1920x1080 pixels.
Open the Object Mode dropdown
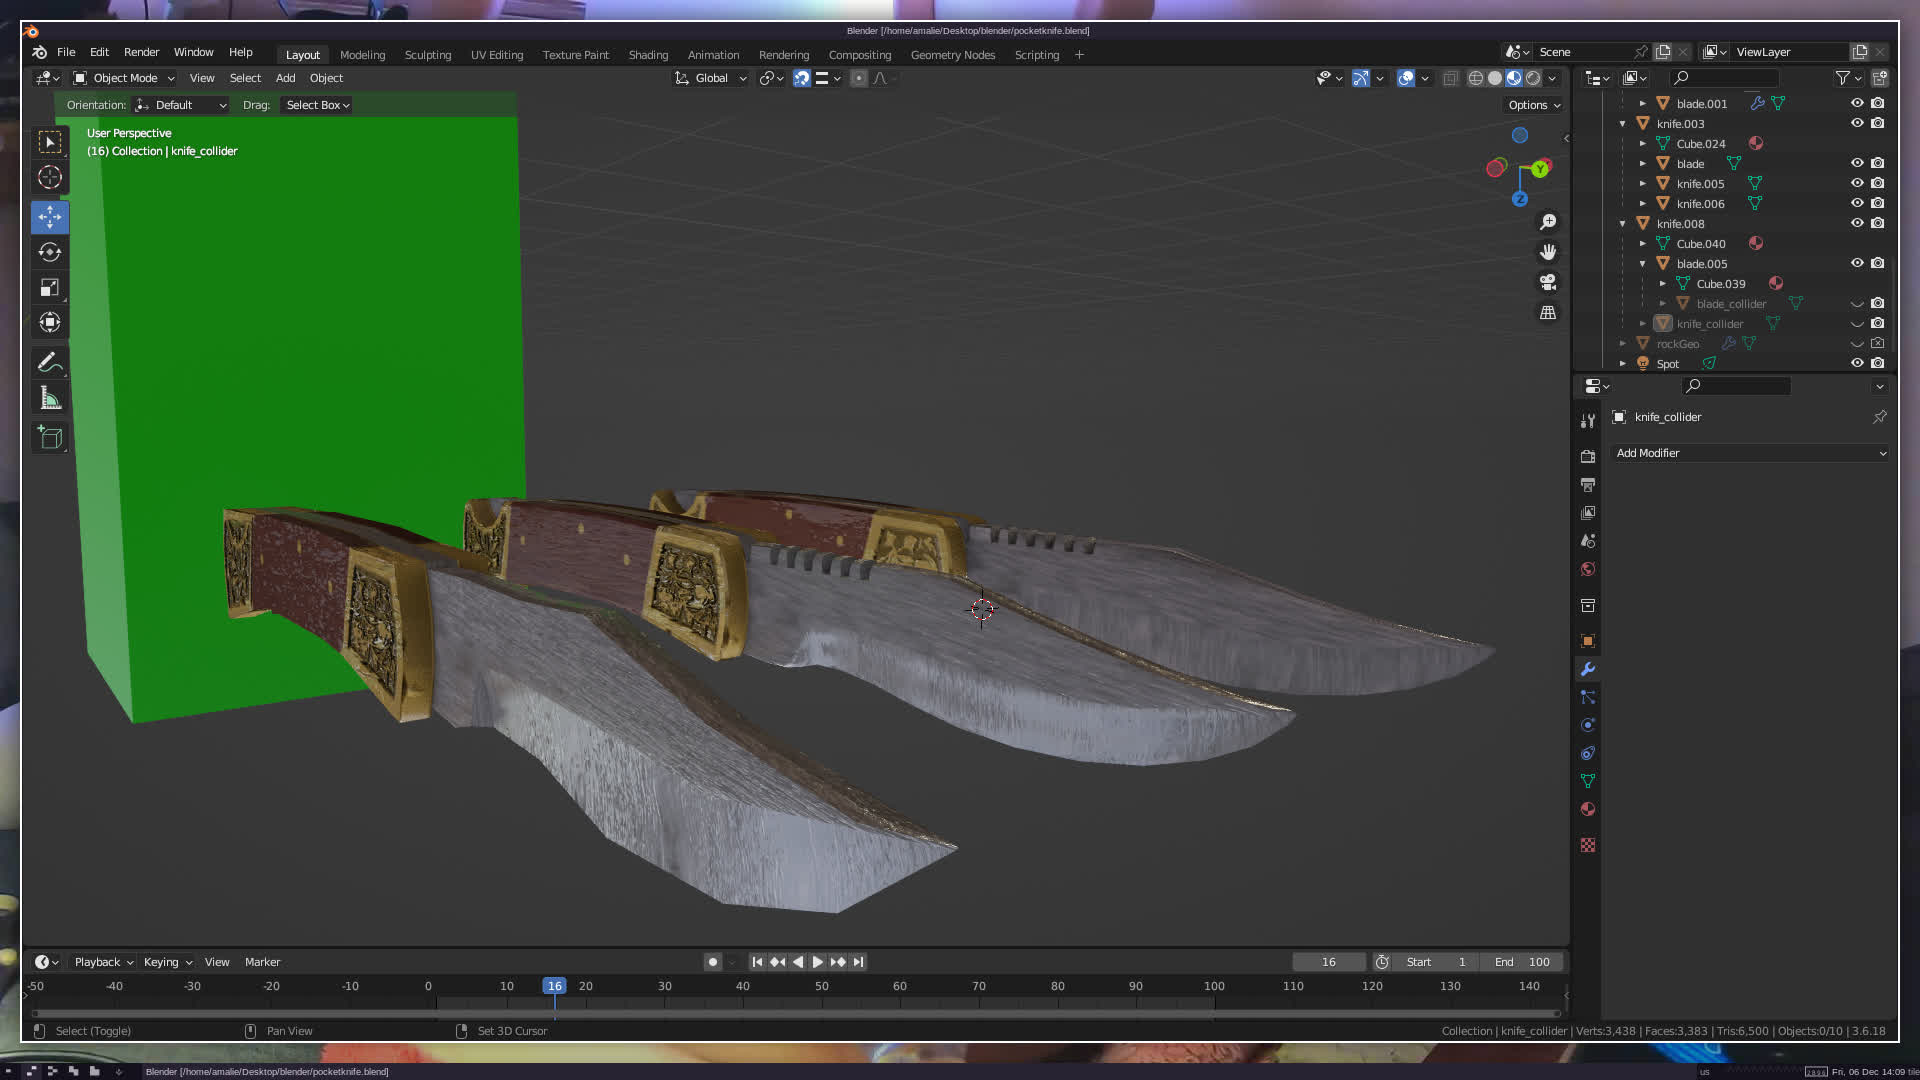coord(125,78)
